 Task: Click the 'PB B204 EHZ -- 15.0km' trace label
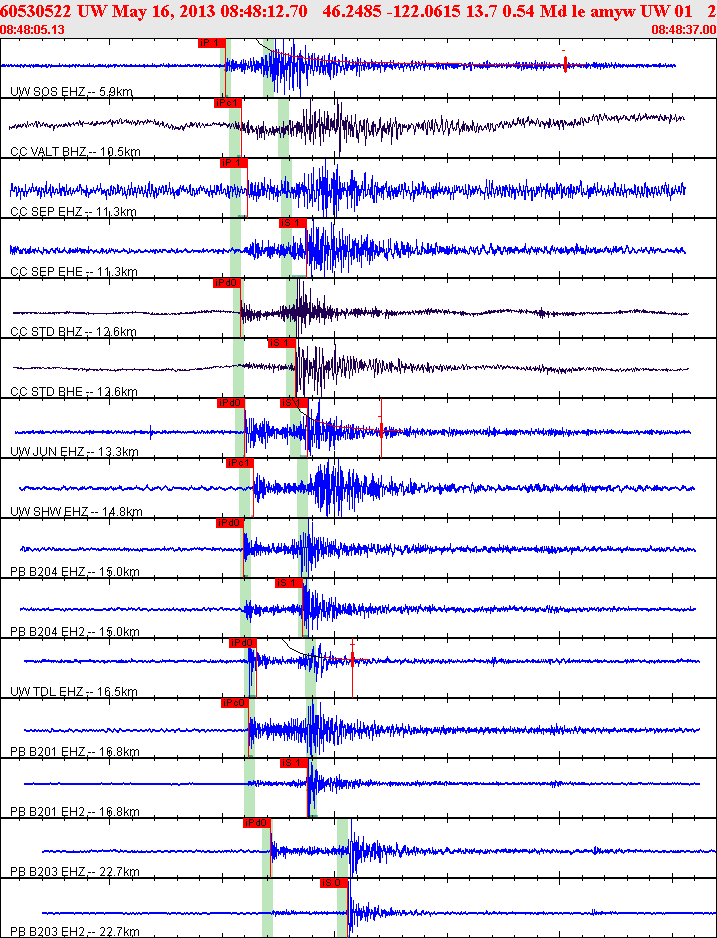tap(75, 571)
